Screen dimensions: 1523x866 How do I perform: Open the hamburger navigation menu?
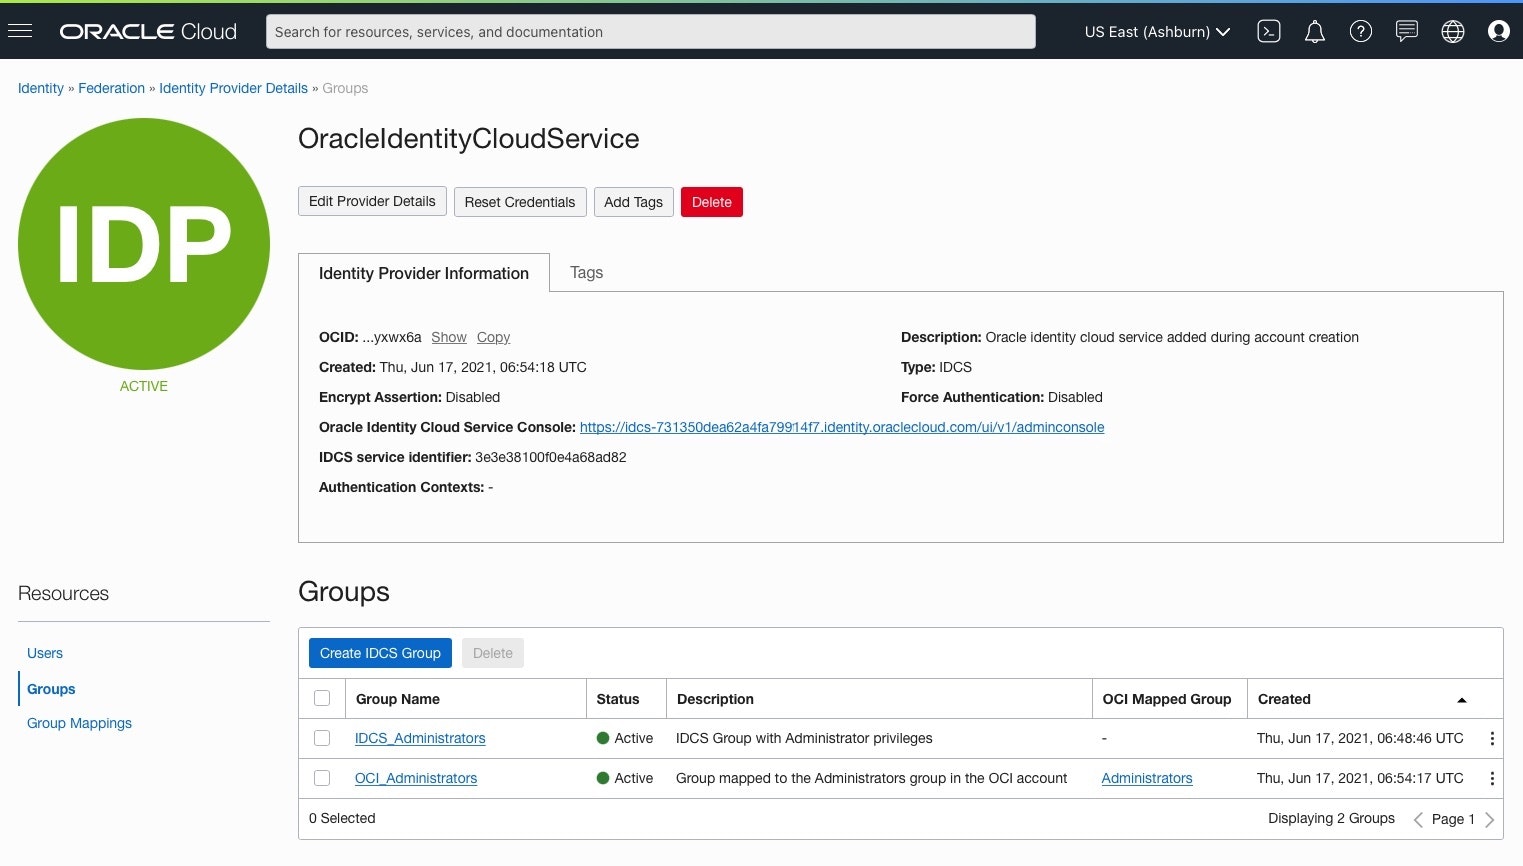[20, 31]
